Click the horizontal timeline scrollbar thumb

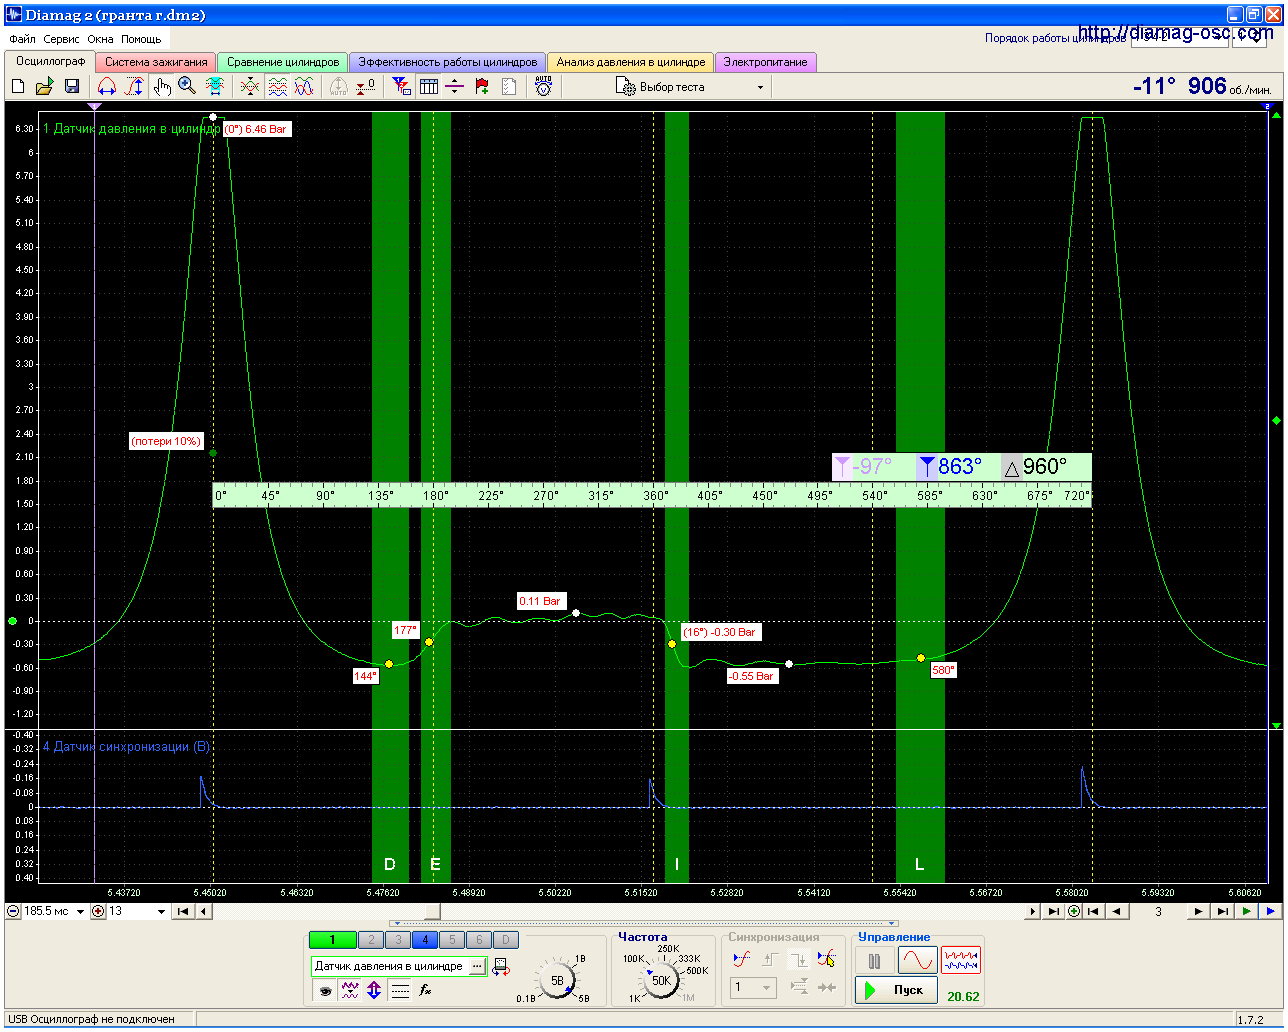coord(432,912)
